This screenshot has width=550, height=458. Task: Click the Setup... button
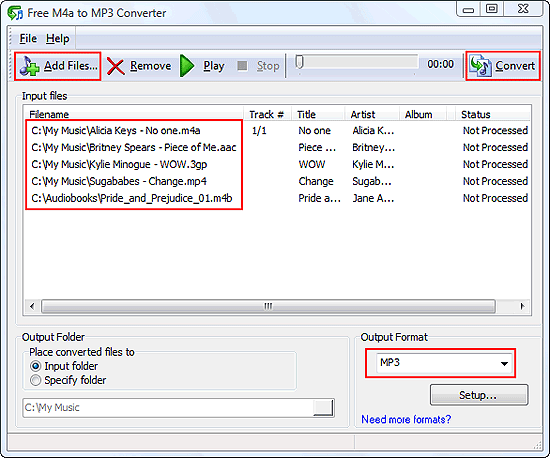[479, 395]
